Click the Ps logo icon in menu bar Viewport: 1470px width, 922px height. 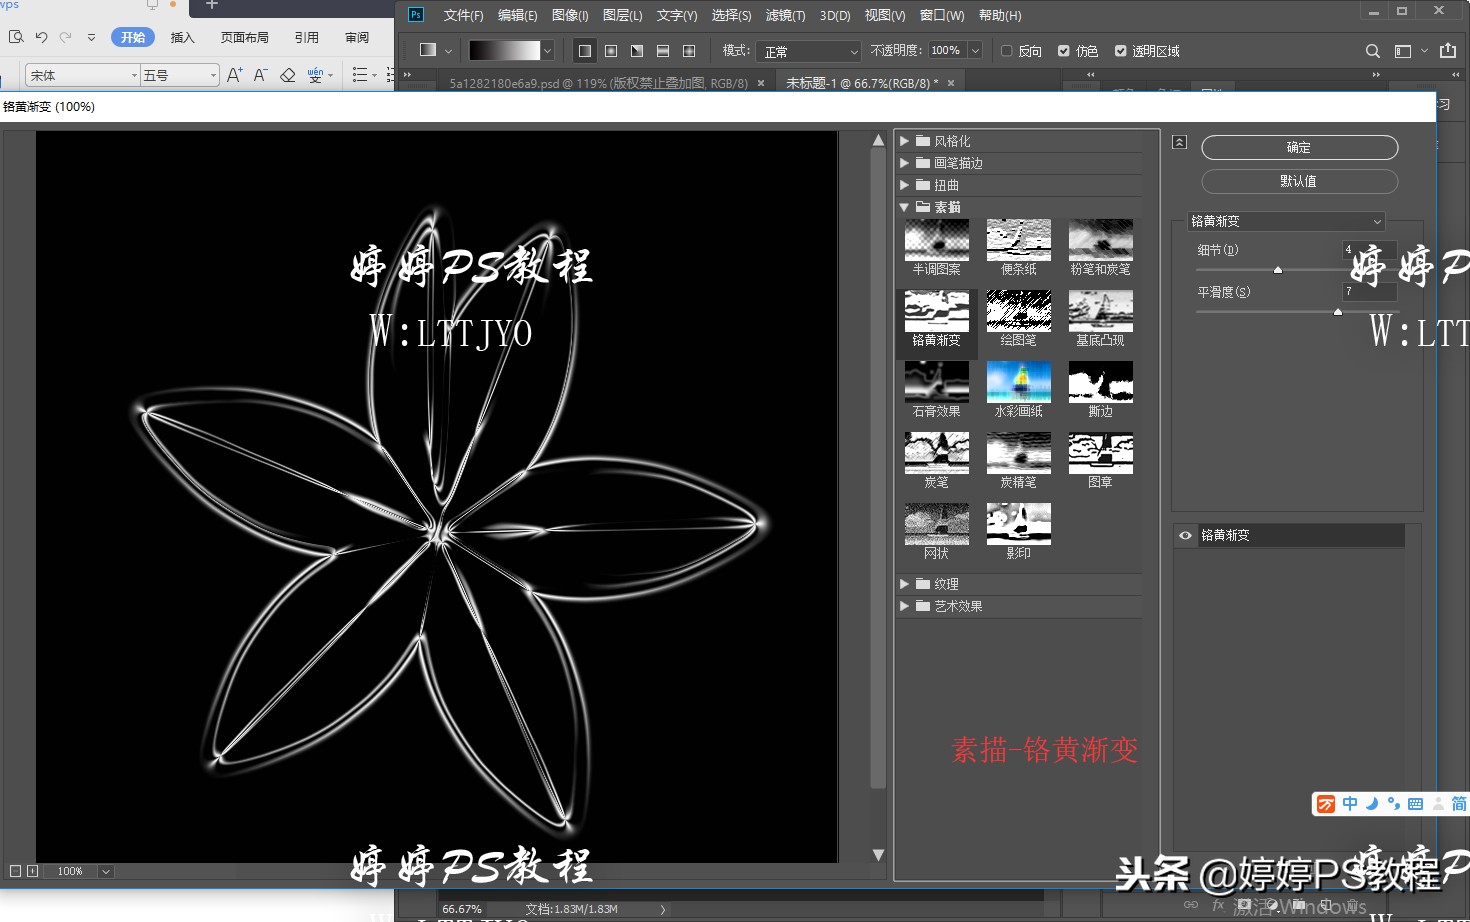pyautogui.click(x=415, y=15)
